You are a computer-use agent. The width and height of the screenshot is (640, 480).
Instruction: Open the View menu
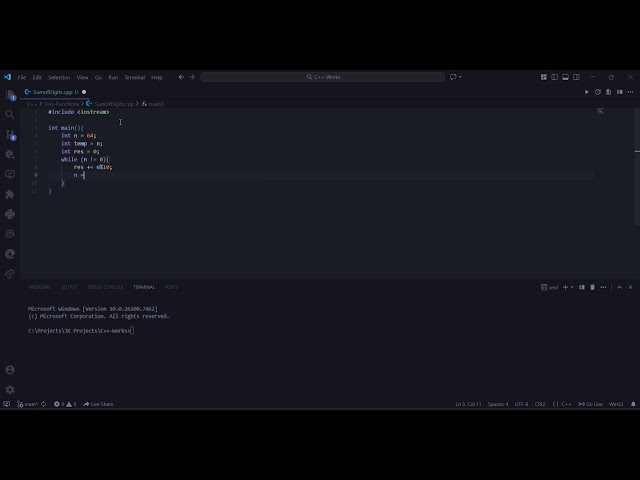[82, 77]
